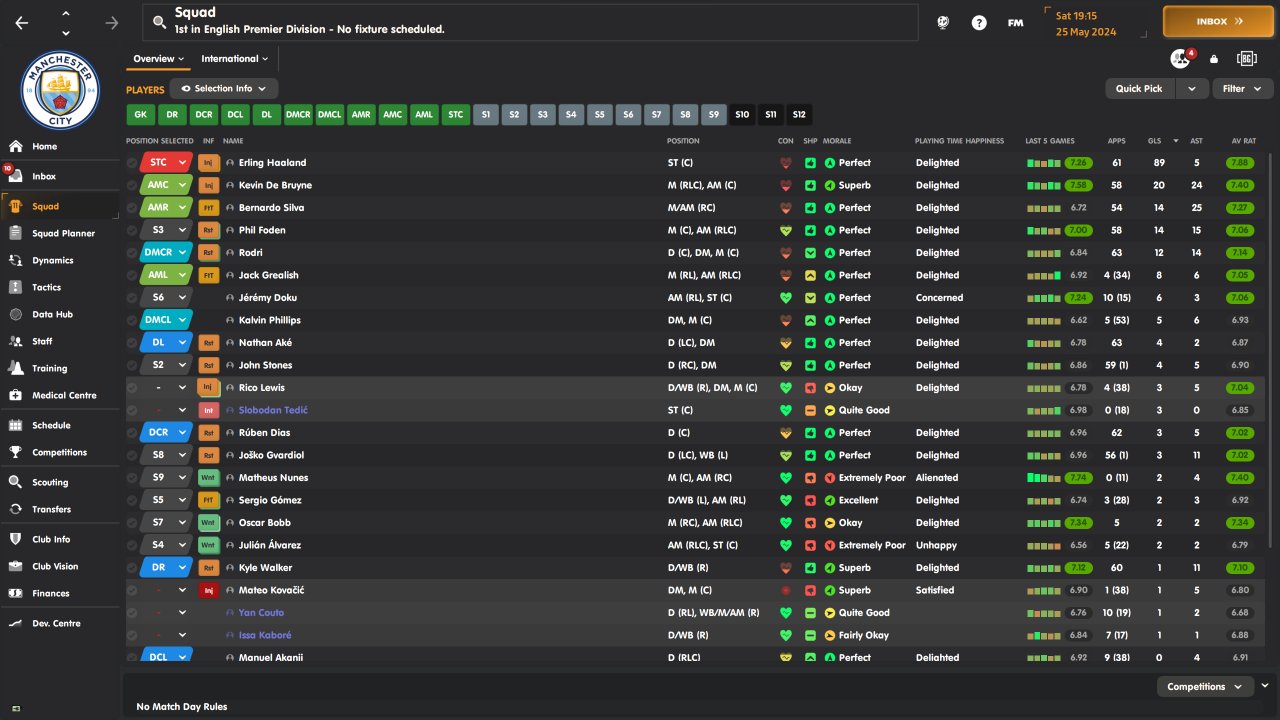Image resolution: width=1280 pixels, height=720 pixels.
Task: Open the Home sidebar icon
Action: pos(16,146)
